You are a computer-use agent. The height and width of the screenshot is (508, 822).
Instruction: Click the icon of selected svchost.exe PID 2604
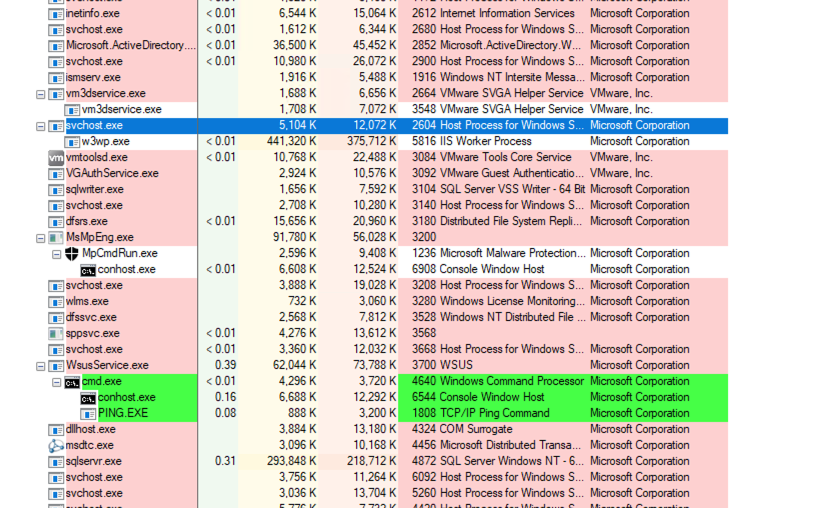56,126
